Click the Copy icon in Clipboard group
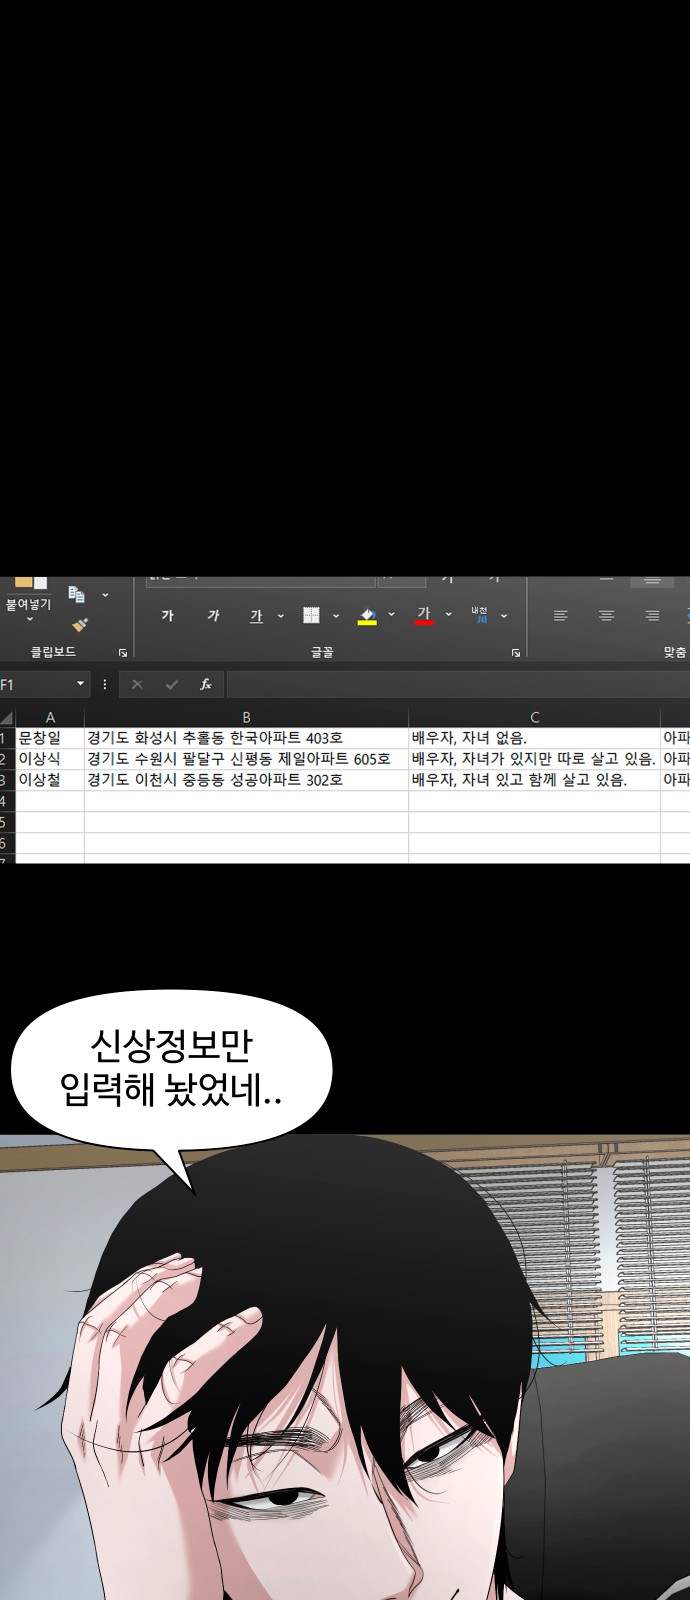This screenshot has width=690, height=1600. point(76,594)
